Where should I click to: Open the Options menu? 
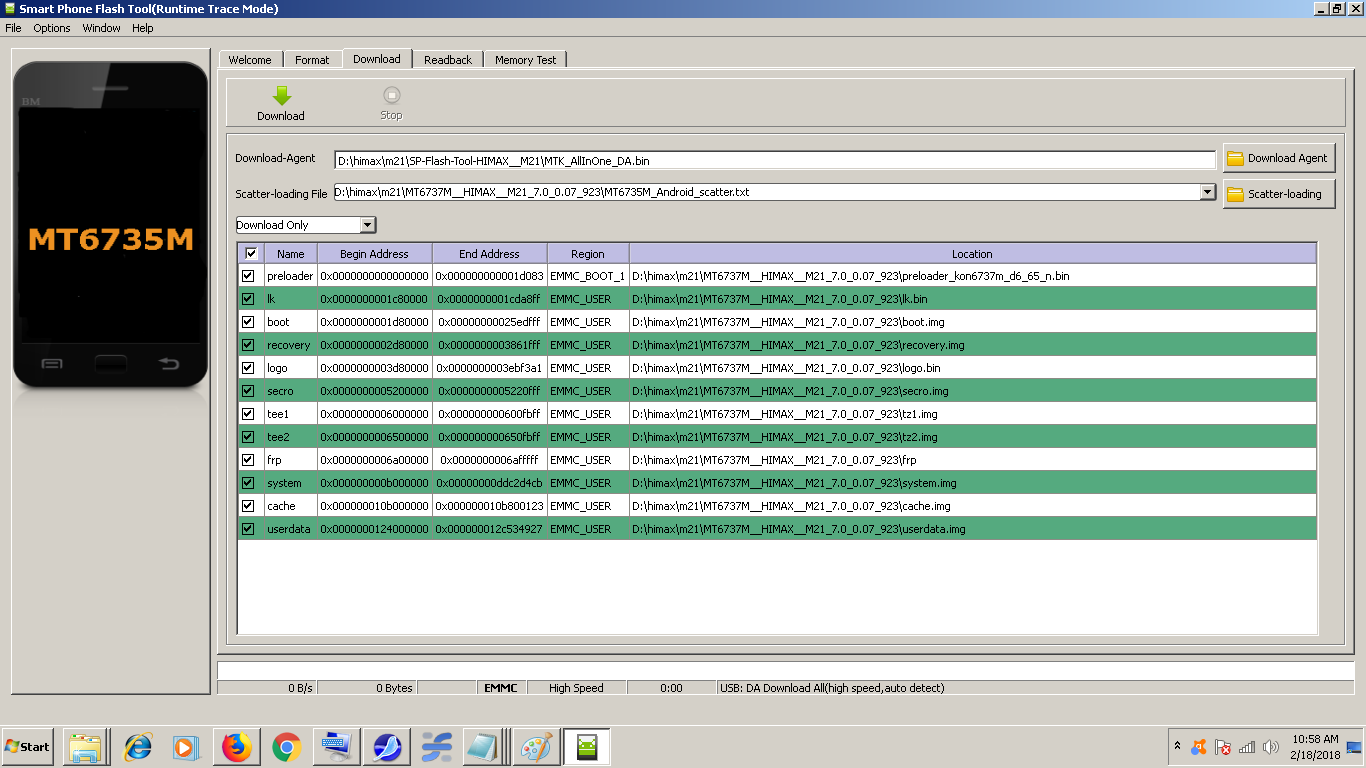52,28
